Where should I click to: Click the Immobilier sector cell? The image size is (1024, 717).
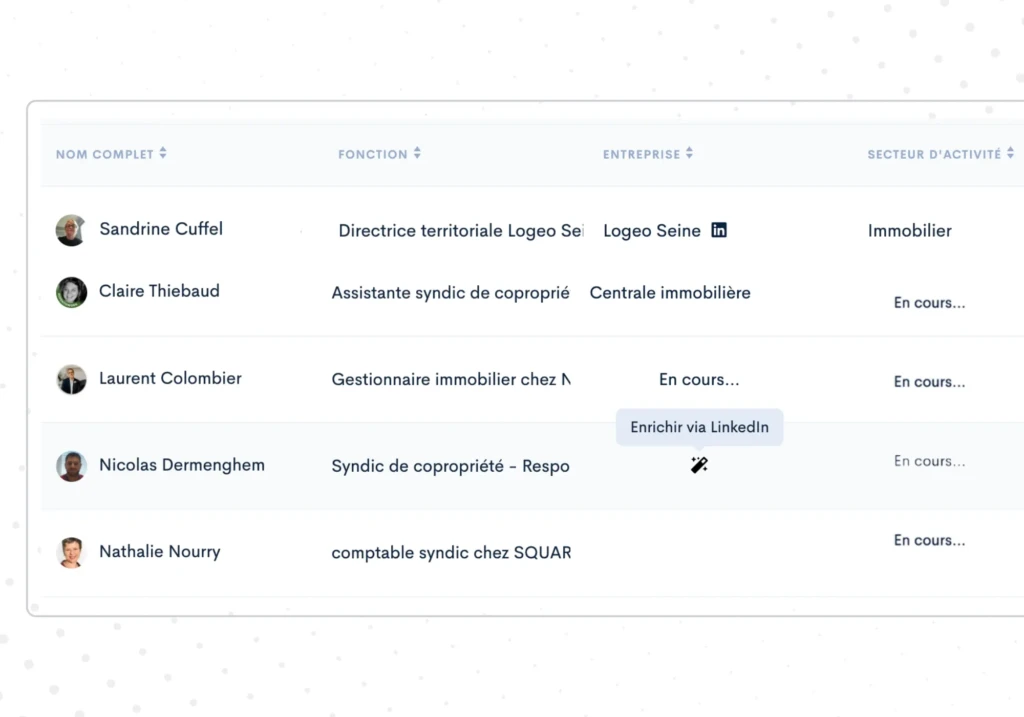[909, 231]
